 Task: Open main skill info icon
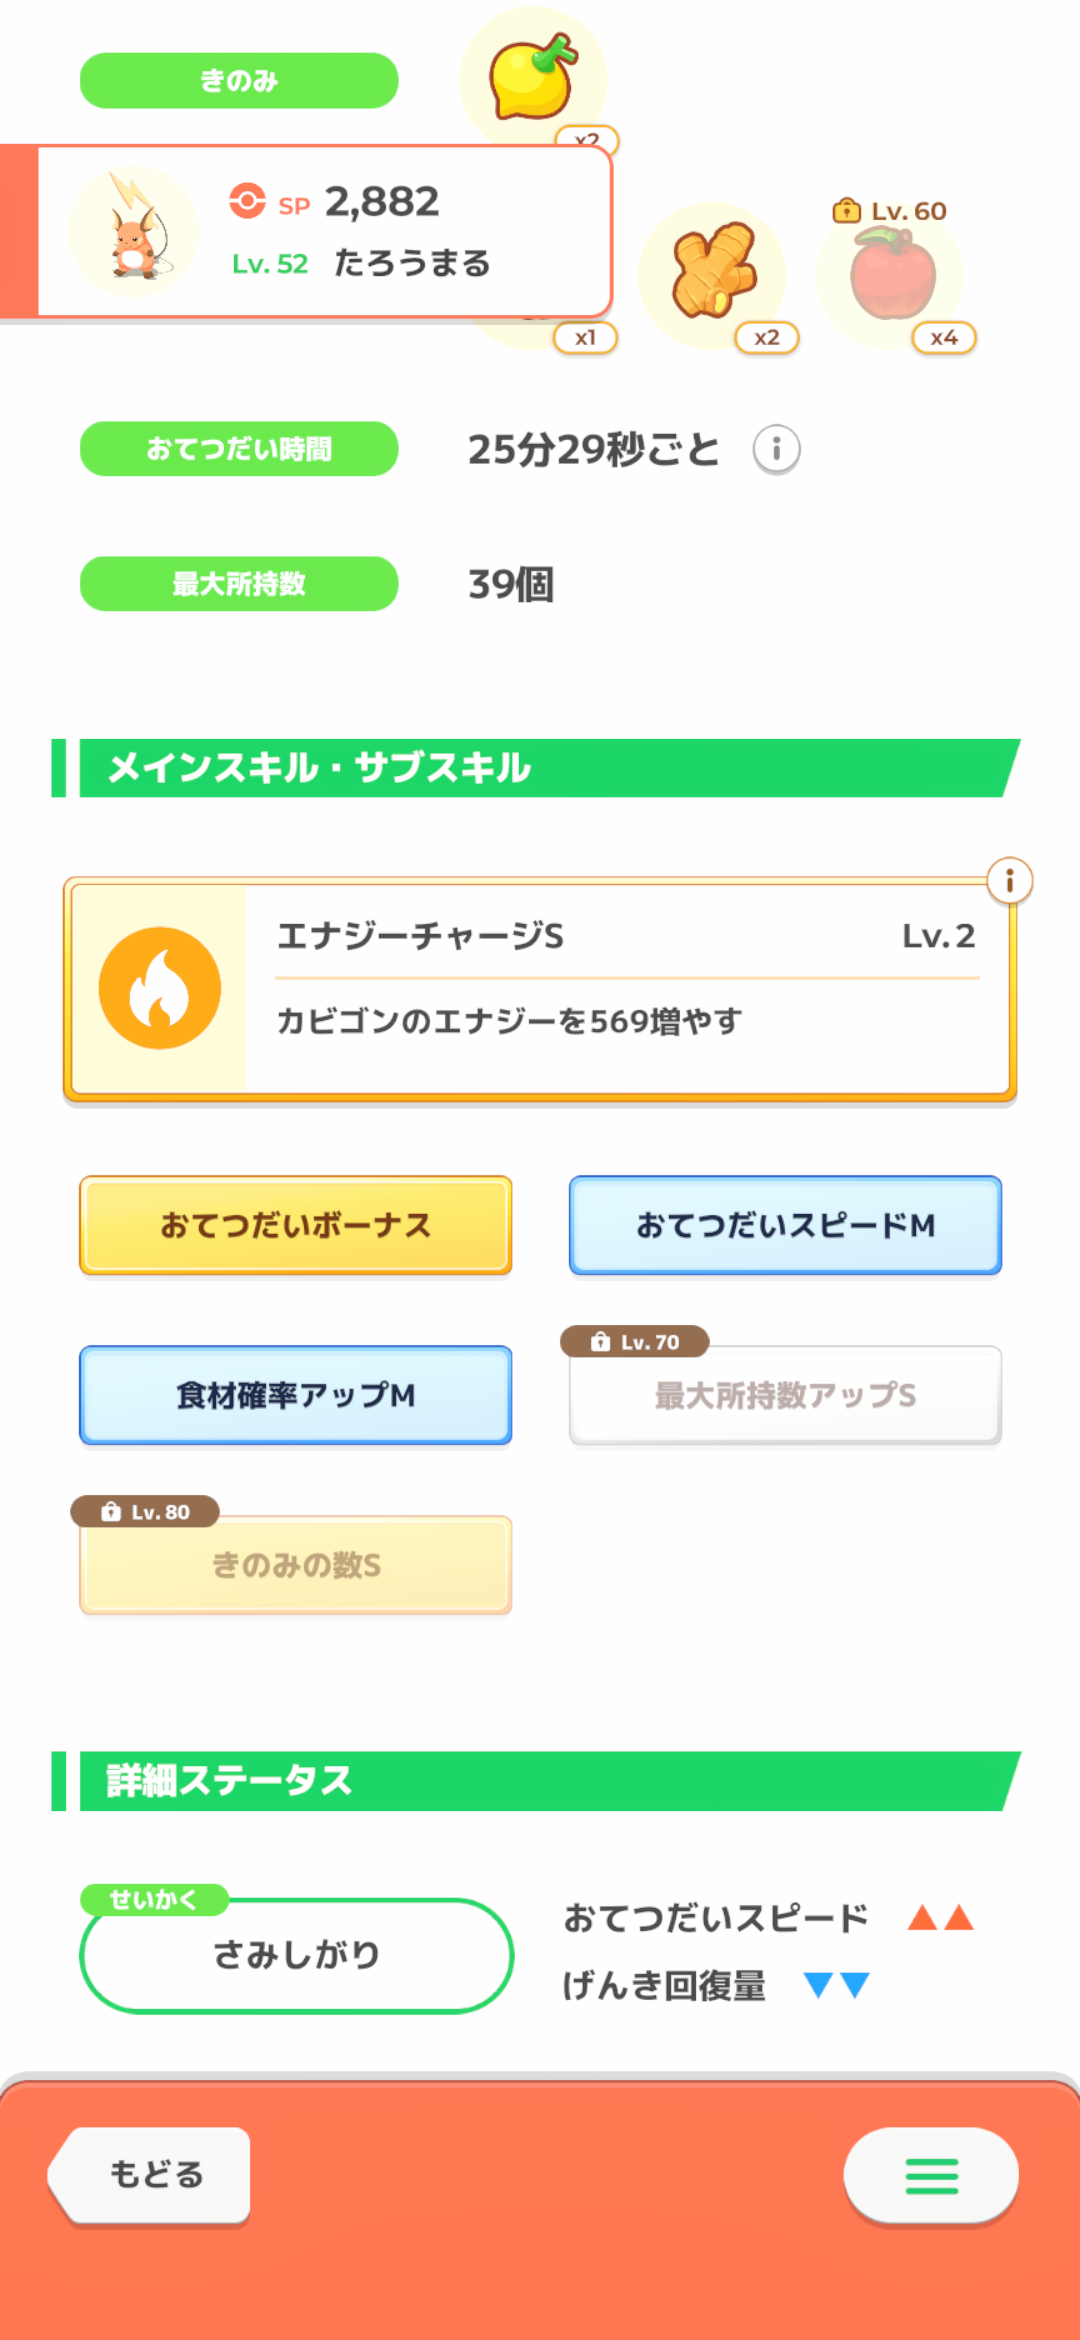(x=1009, y=881)
